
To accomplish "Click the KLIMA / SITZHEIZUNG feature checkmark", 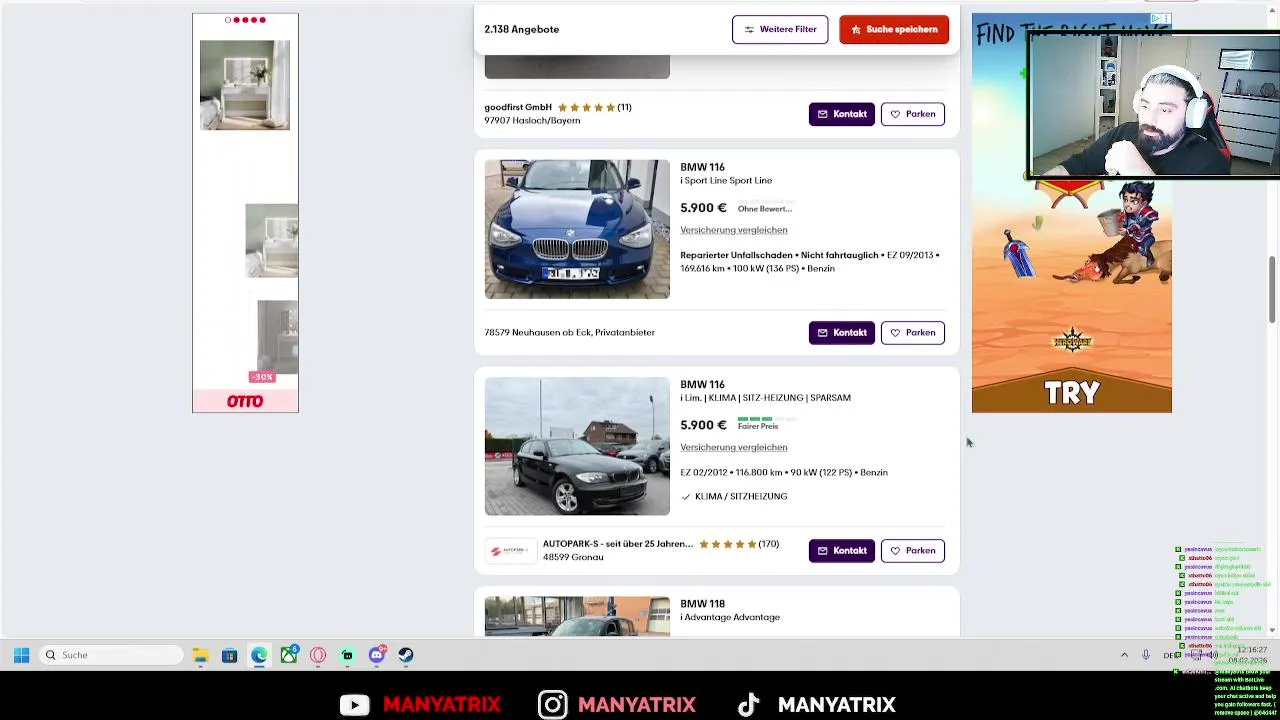I will pos(686,497).
